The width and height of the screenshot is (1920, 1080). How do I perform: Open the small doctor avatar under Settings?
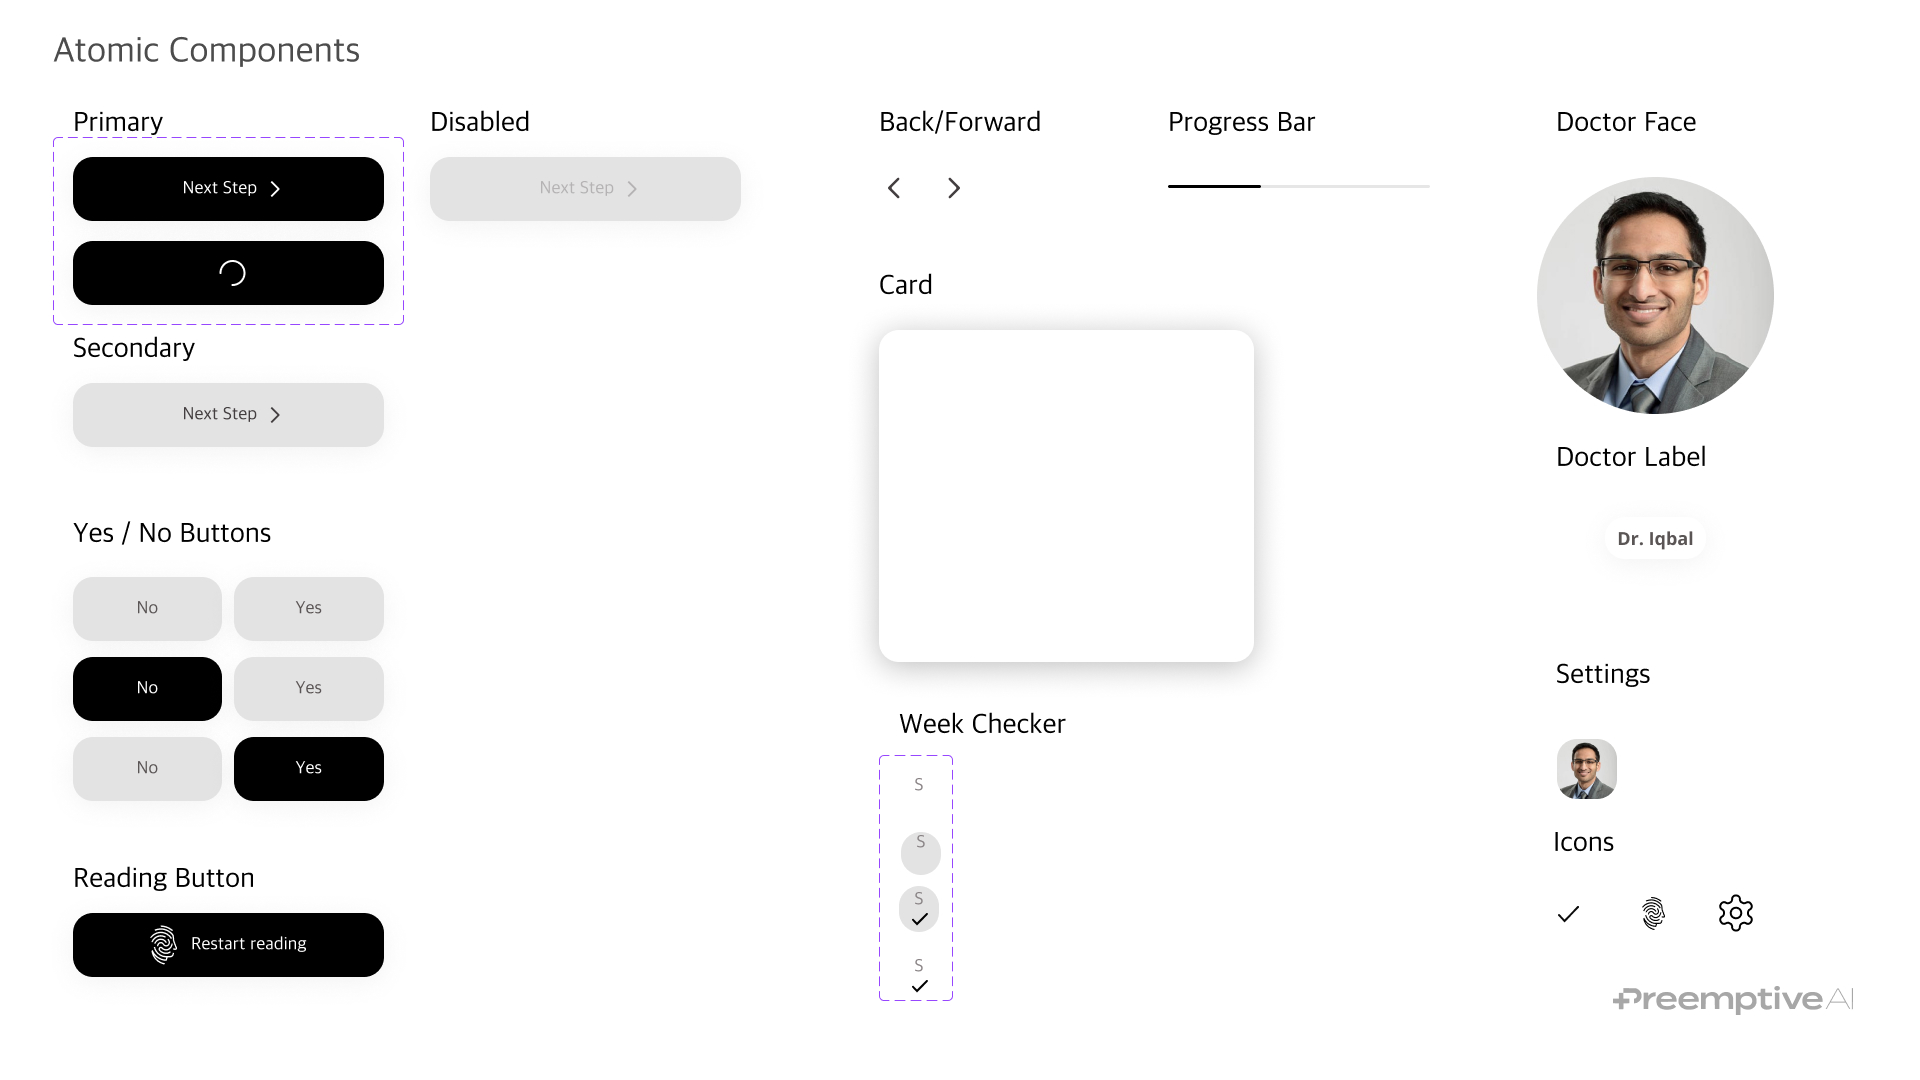[1586, 769]
